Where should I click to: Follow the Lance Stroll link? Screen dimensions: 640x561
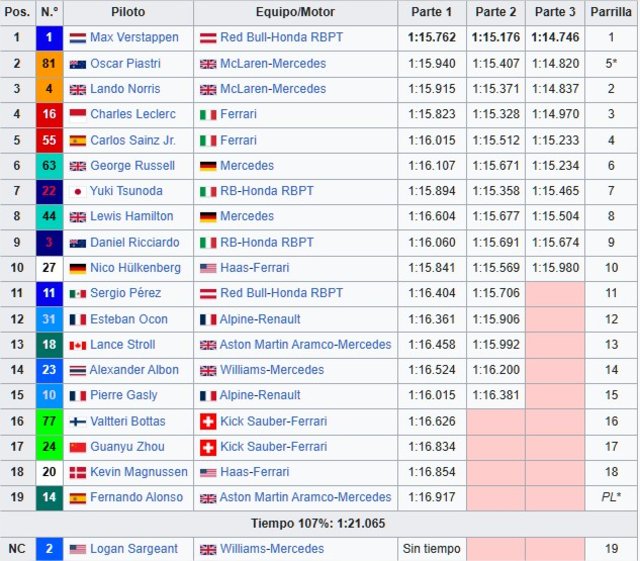point(122,345)
